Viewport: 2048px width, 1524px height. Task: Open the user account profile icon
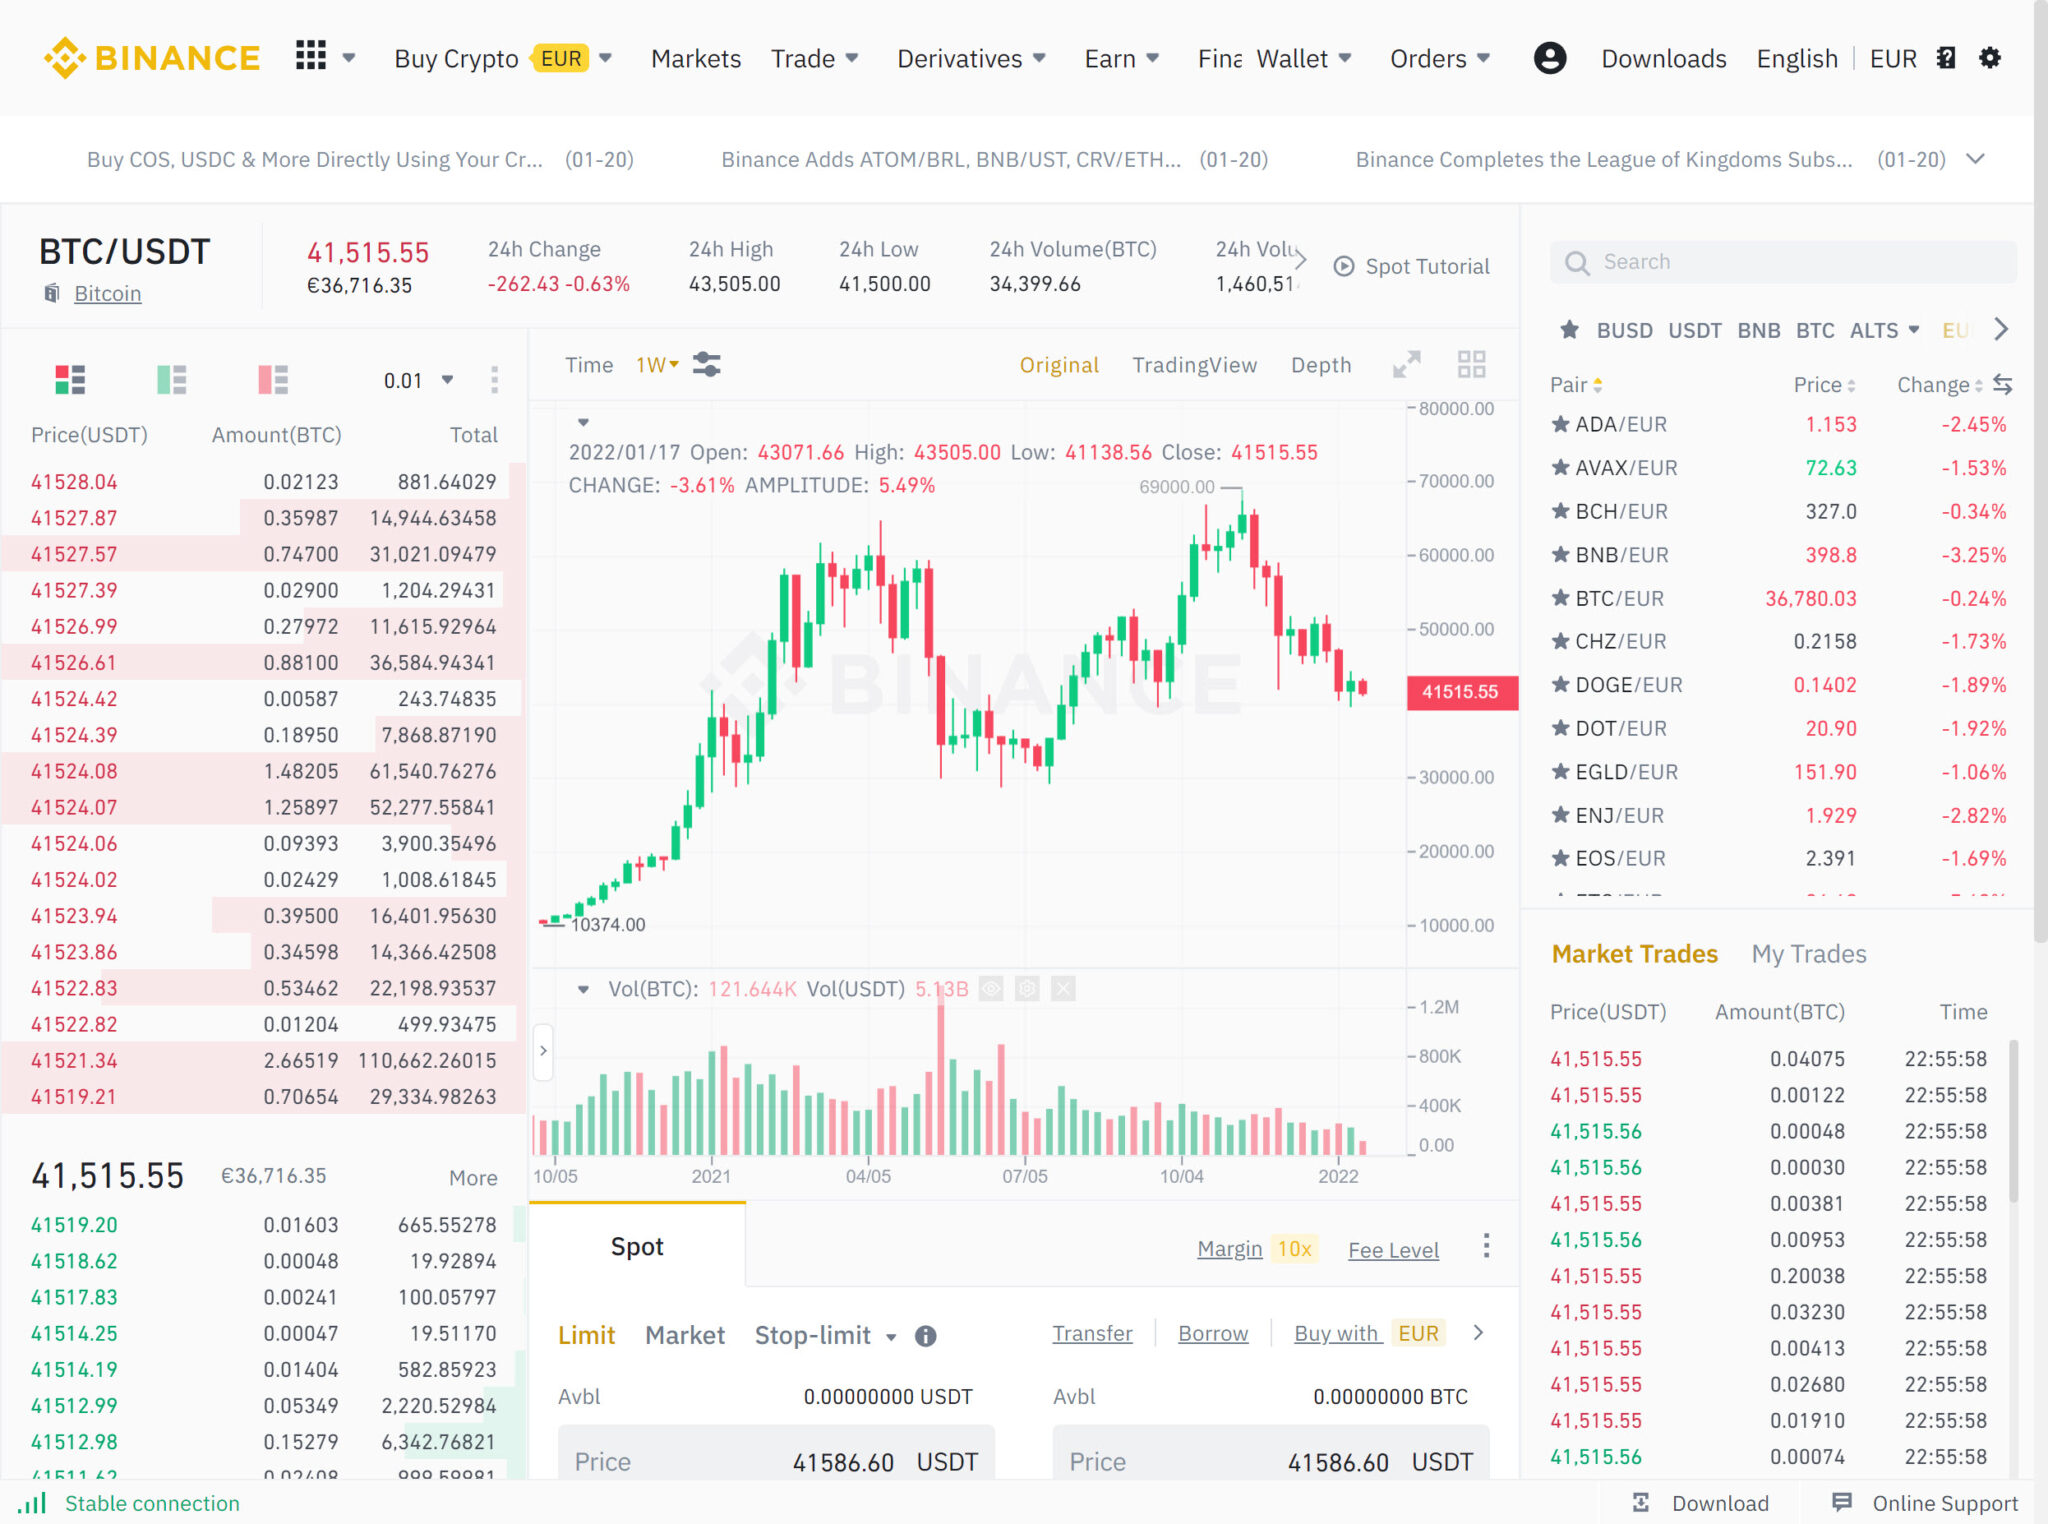point(1550,58)
